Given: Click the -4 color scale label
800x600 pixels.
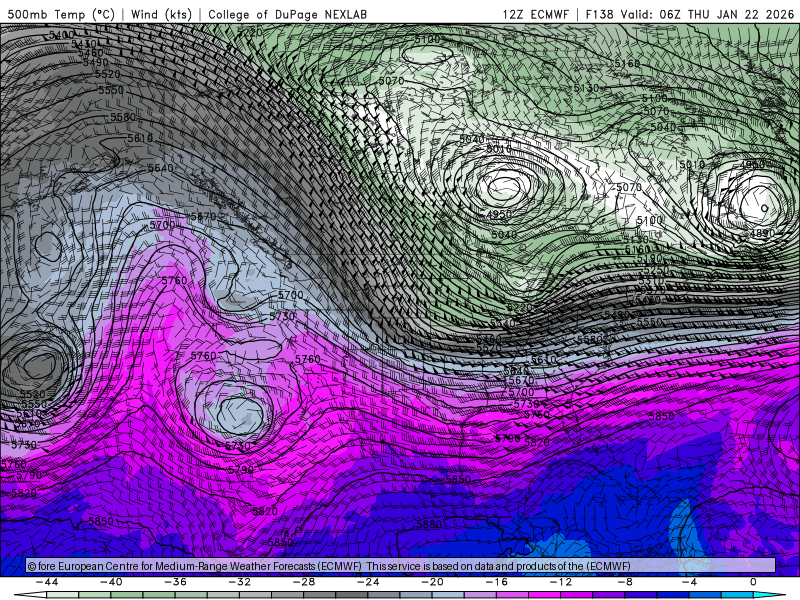Looking at the screenshot, I should click(x=689, y=582).
